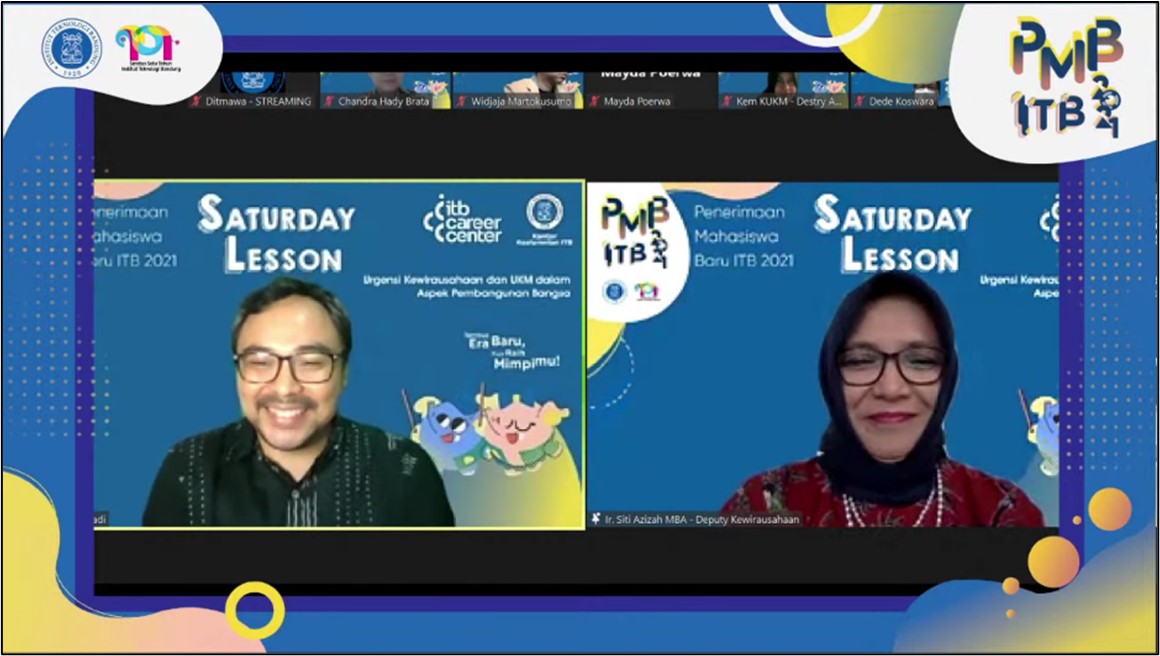Click the pin icon next to Ir. Siti Azizah
The width and height of the screenshot is (1160, 656).
click(x=596, y=519)
